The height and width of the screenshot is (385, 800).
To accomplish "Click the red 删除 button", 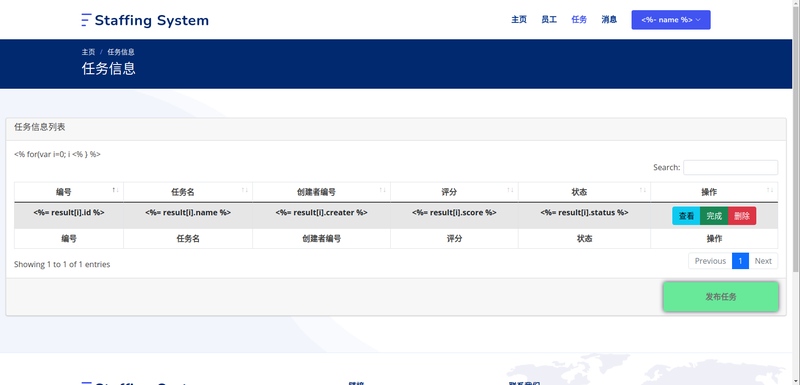I will tap(742, 216).
